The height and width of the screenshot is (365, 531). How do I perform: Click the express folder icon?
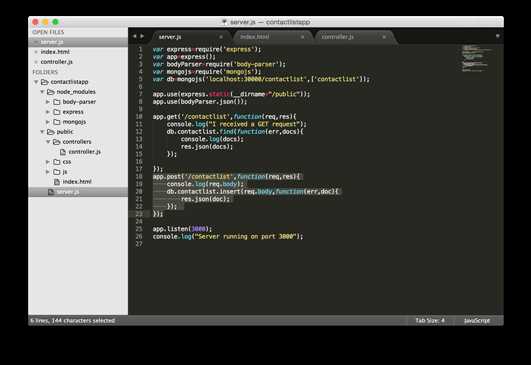click(x=57, y=112)
